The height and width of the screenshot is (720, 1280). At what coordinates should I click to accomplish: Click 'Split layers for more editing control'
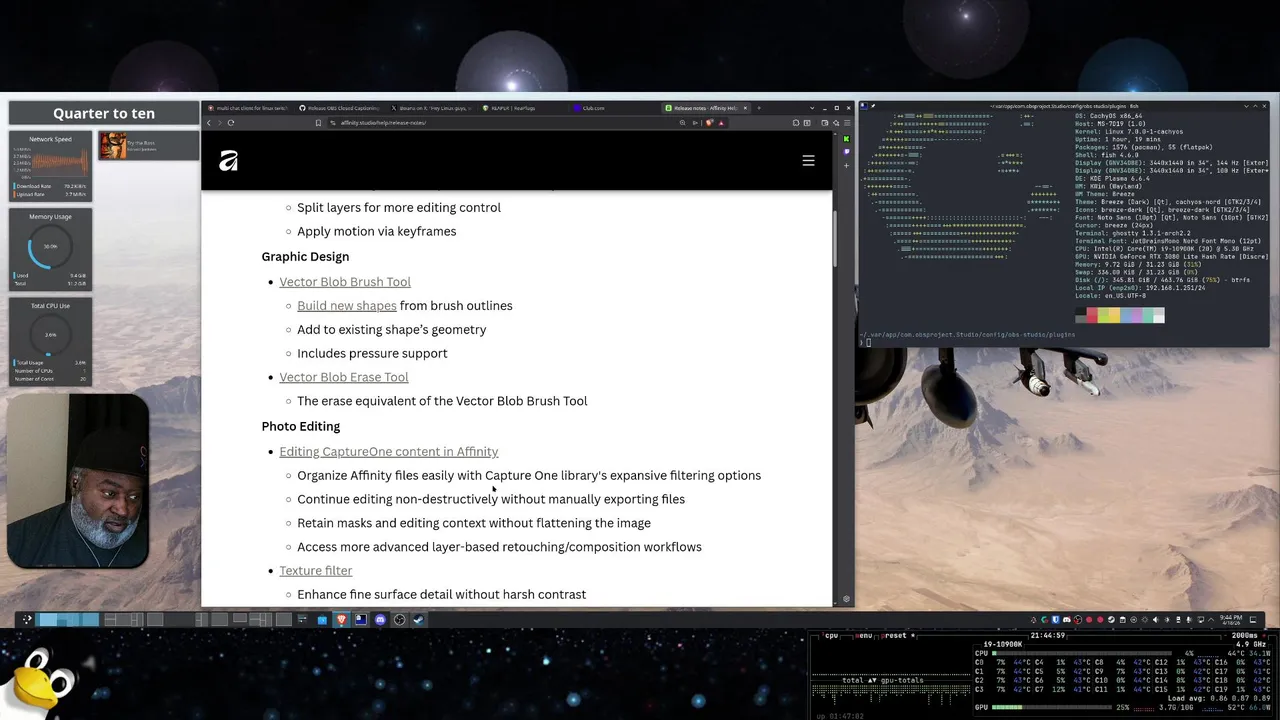tap(399, 208)
